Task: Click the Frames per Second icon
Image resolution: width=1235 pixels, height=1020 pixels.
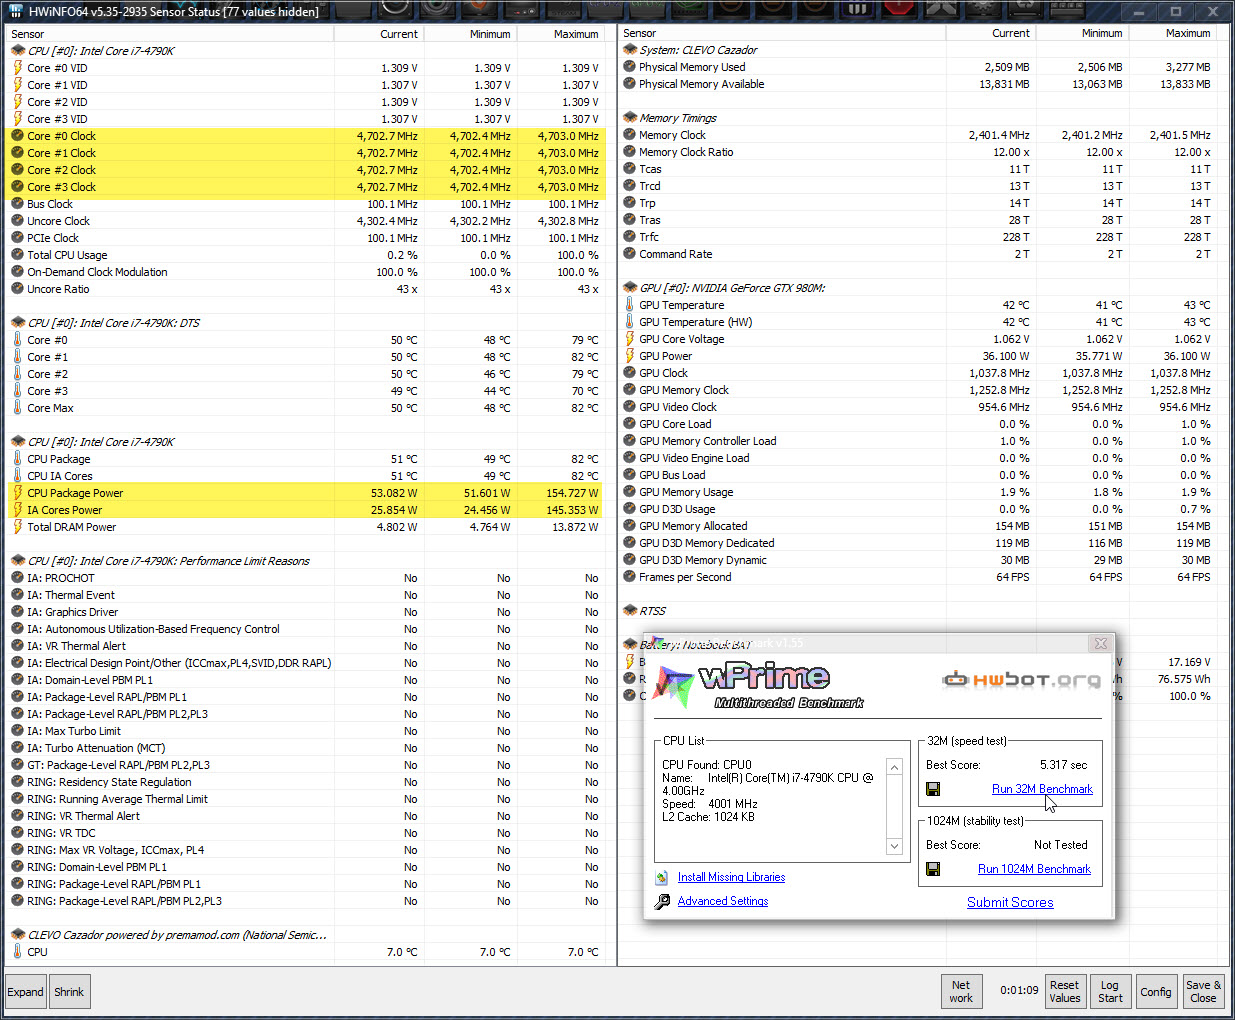Action: click(629, 577)
